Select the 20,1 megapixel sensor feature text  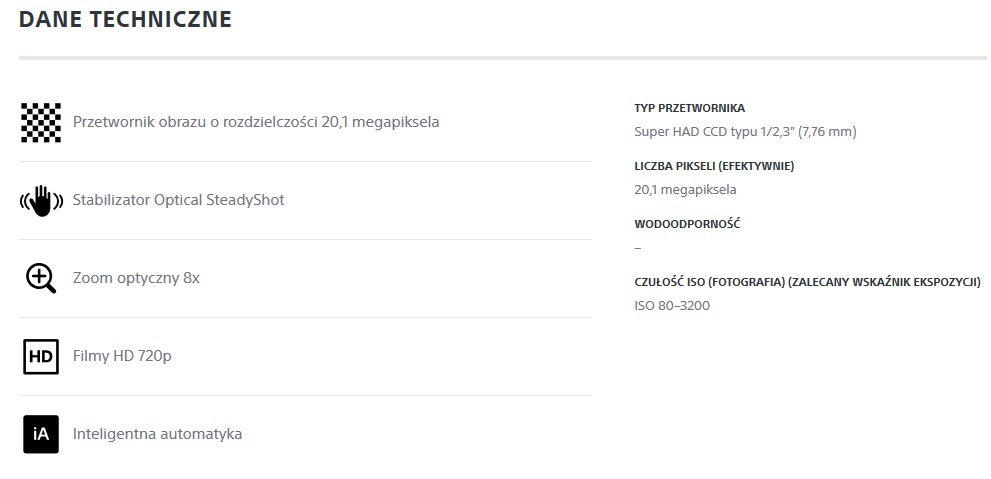pos(256,122)
